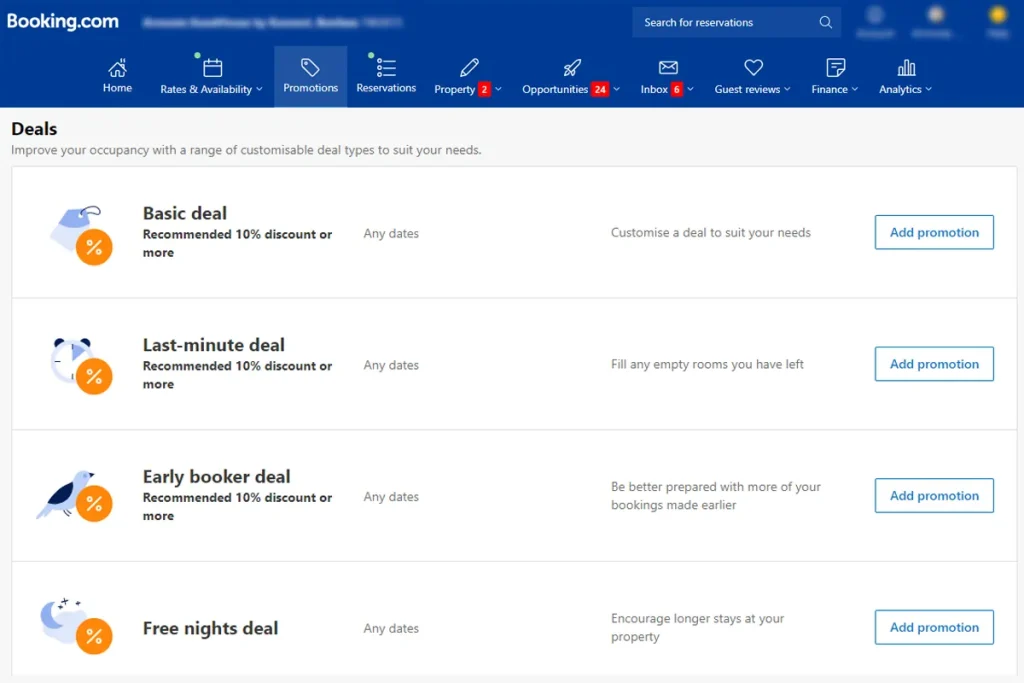1024x683 pixels.
Task: Open the Inbox envelope icon
Action: (668, 67)
